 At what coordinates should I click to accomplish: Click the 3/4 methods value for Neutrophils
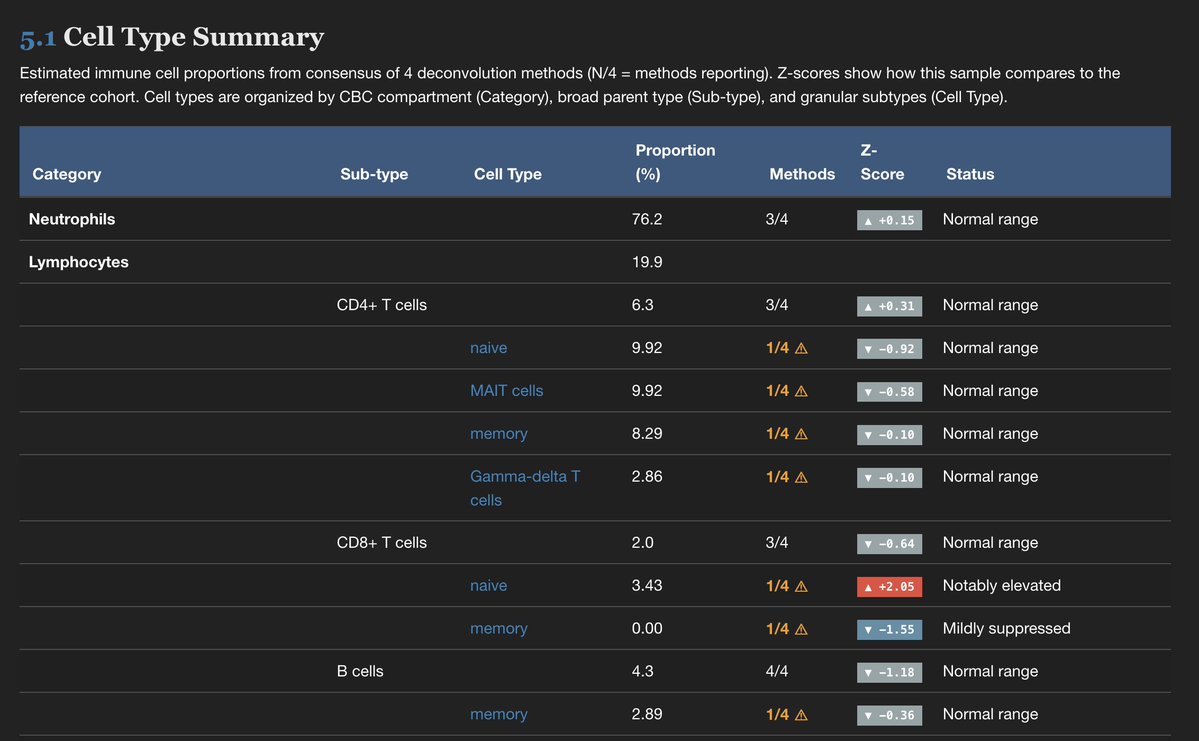tap(777, 219)
